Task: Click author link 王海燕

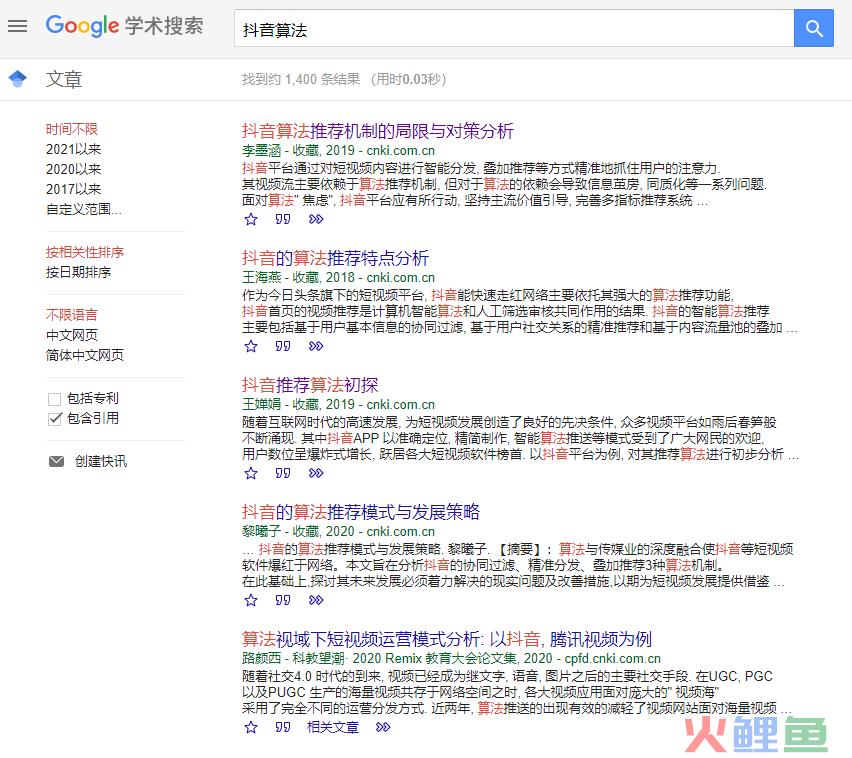Action: click(261, 278)
